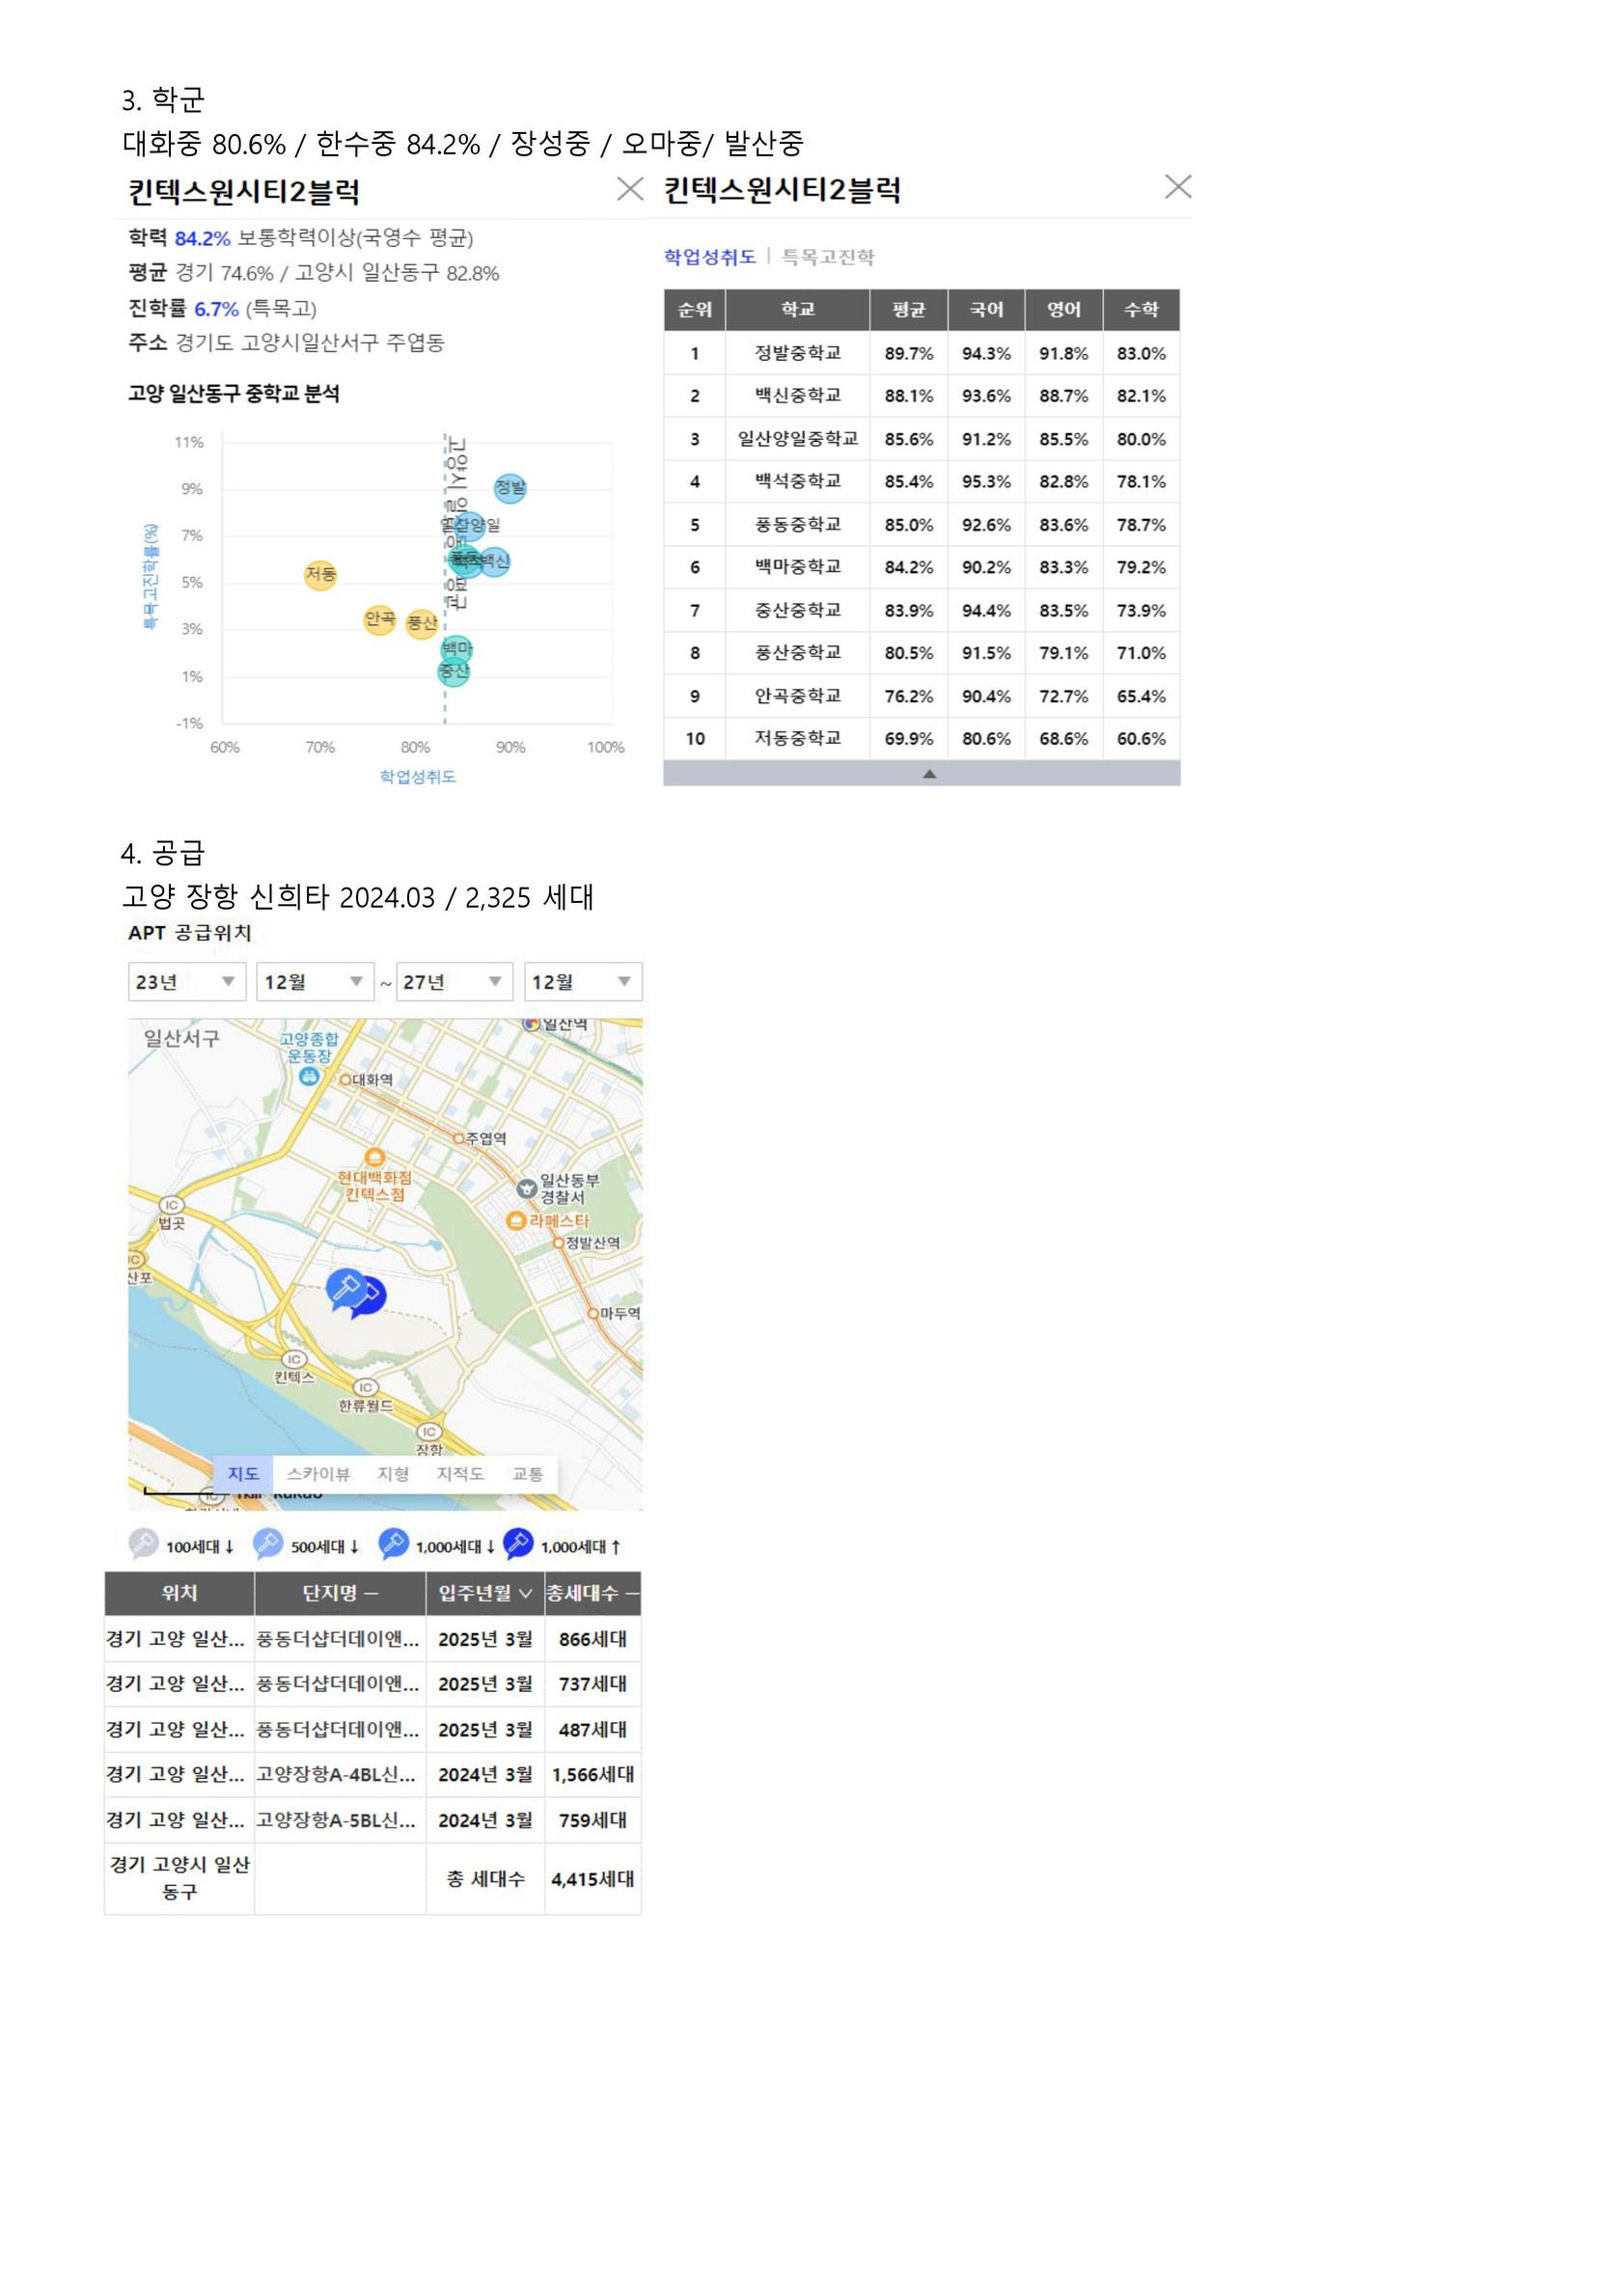
Task: Click the 한류월드 IC marker on the map
Action: tap(366, 1387)
